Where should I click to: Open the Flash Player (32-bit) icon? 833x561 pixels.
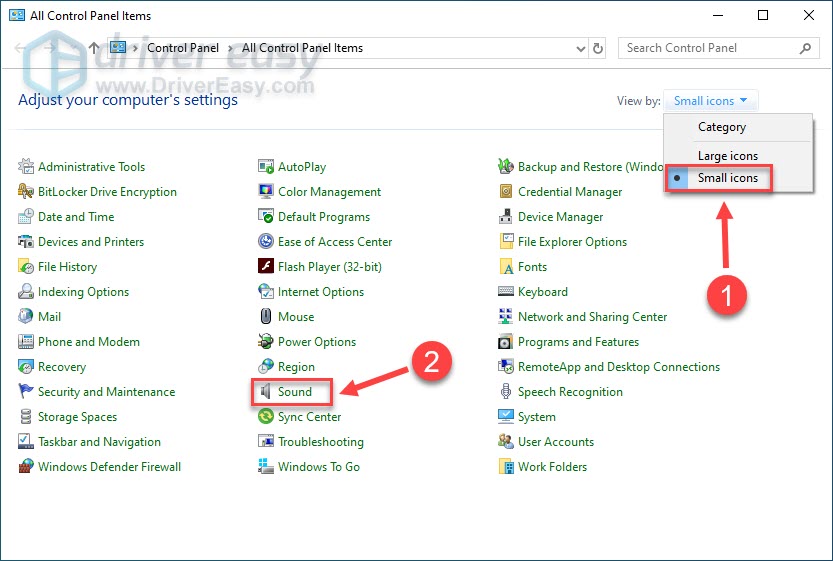[266, 267]
